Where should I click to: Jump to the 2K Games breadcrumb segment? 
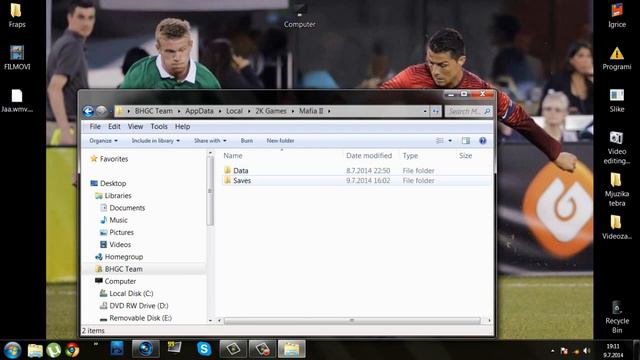coord(271,111)
